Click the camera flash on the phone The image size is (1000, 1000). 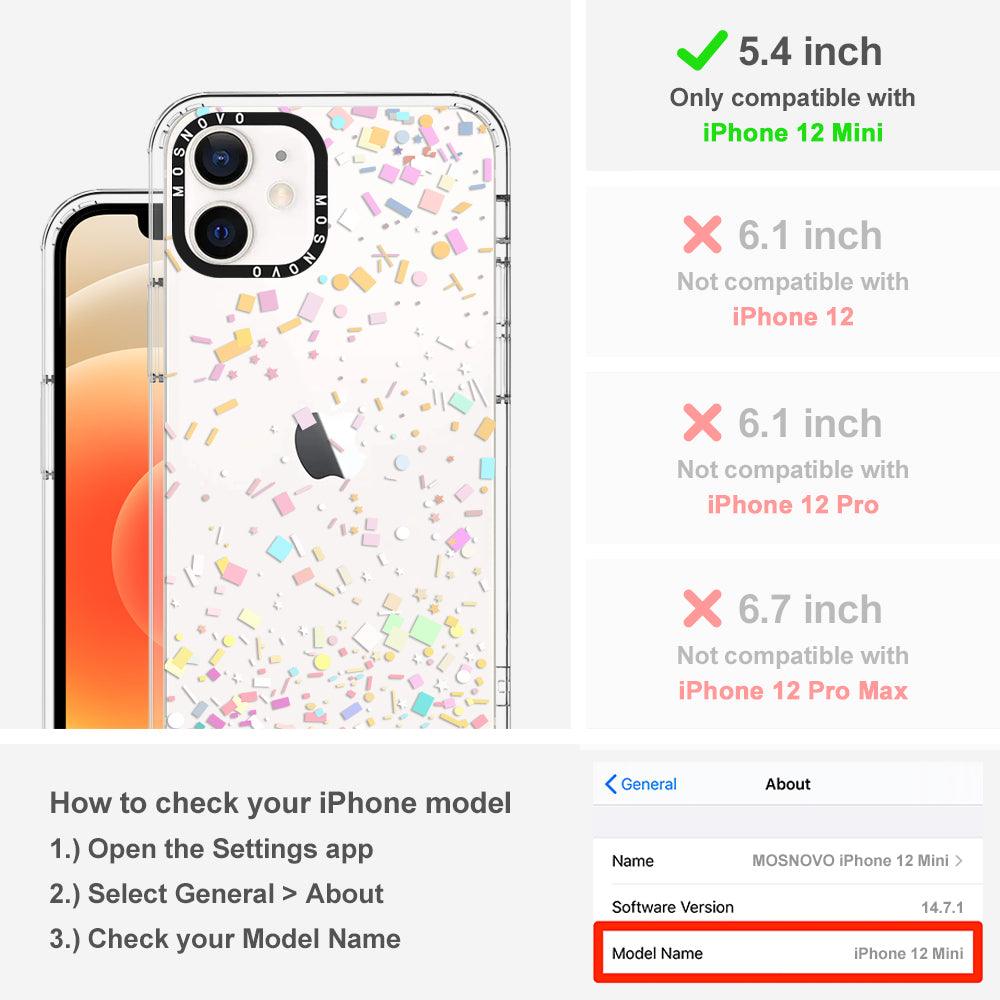(281, 195)
